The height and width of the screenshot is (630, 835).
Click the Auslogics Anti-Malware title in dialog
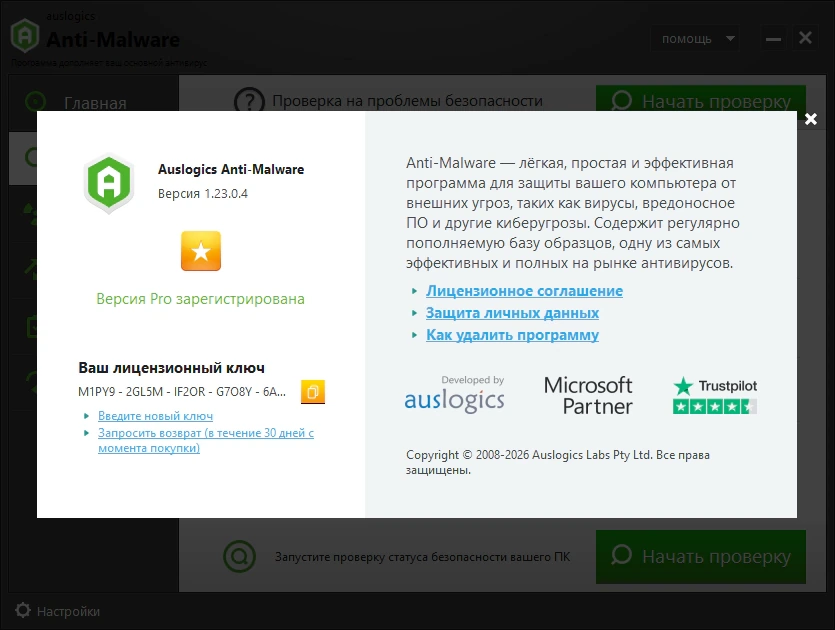point(231,169)
